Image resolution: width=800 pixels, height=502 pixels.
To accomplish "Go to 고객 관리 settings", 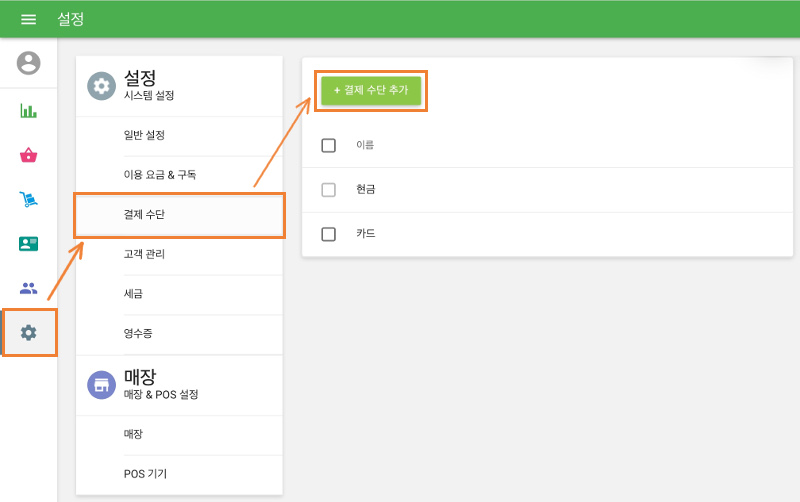I will point(144,254).
